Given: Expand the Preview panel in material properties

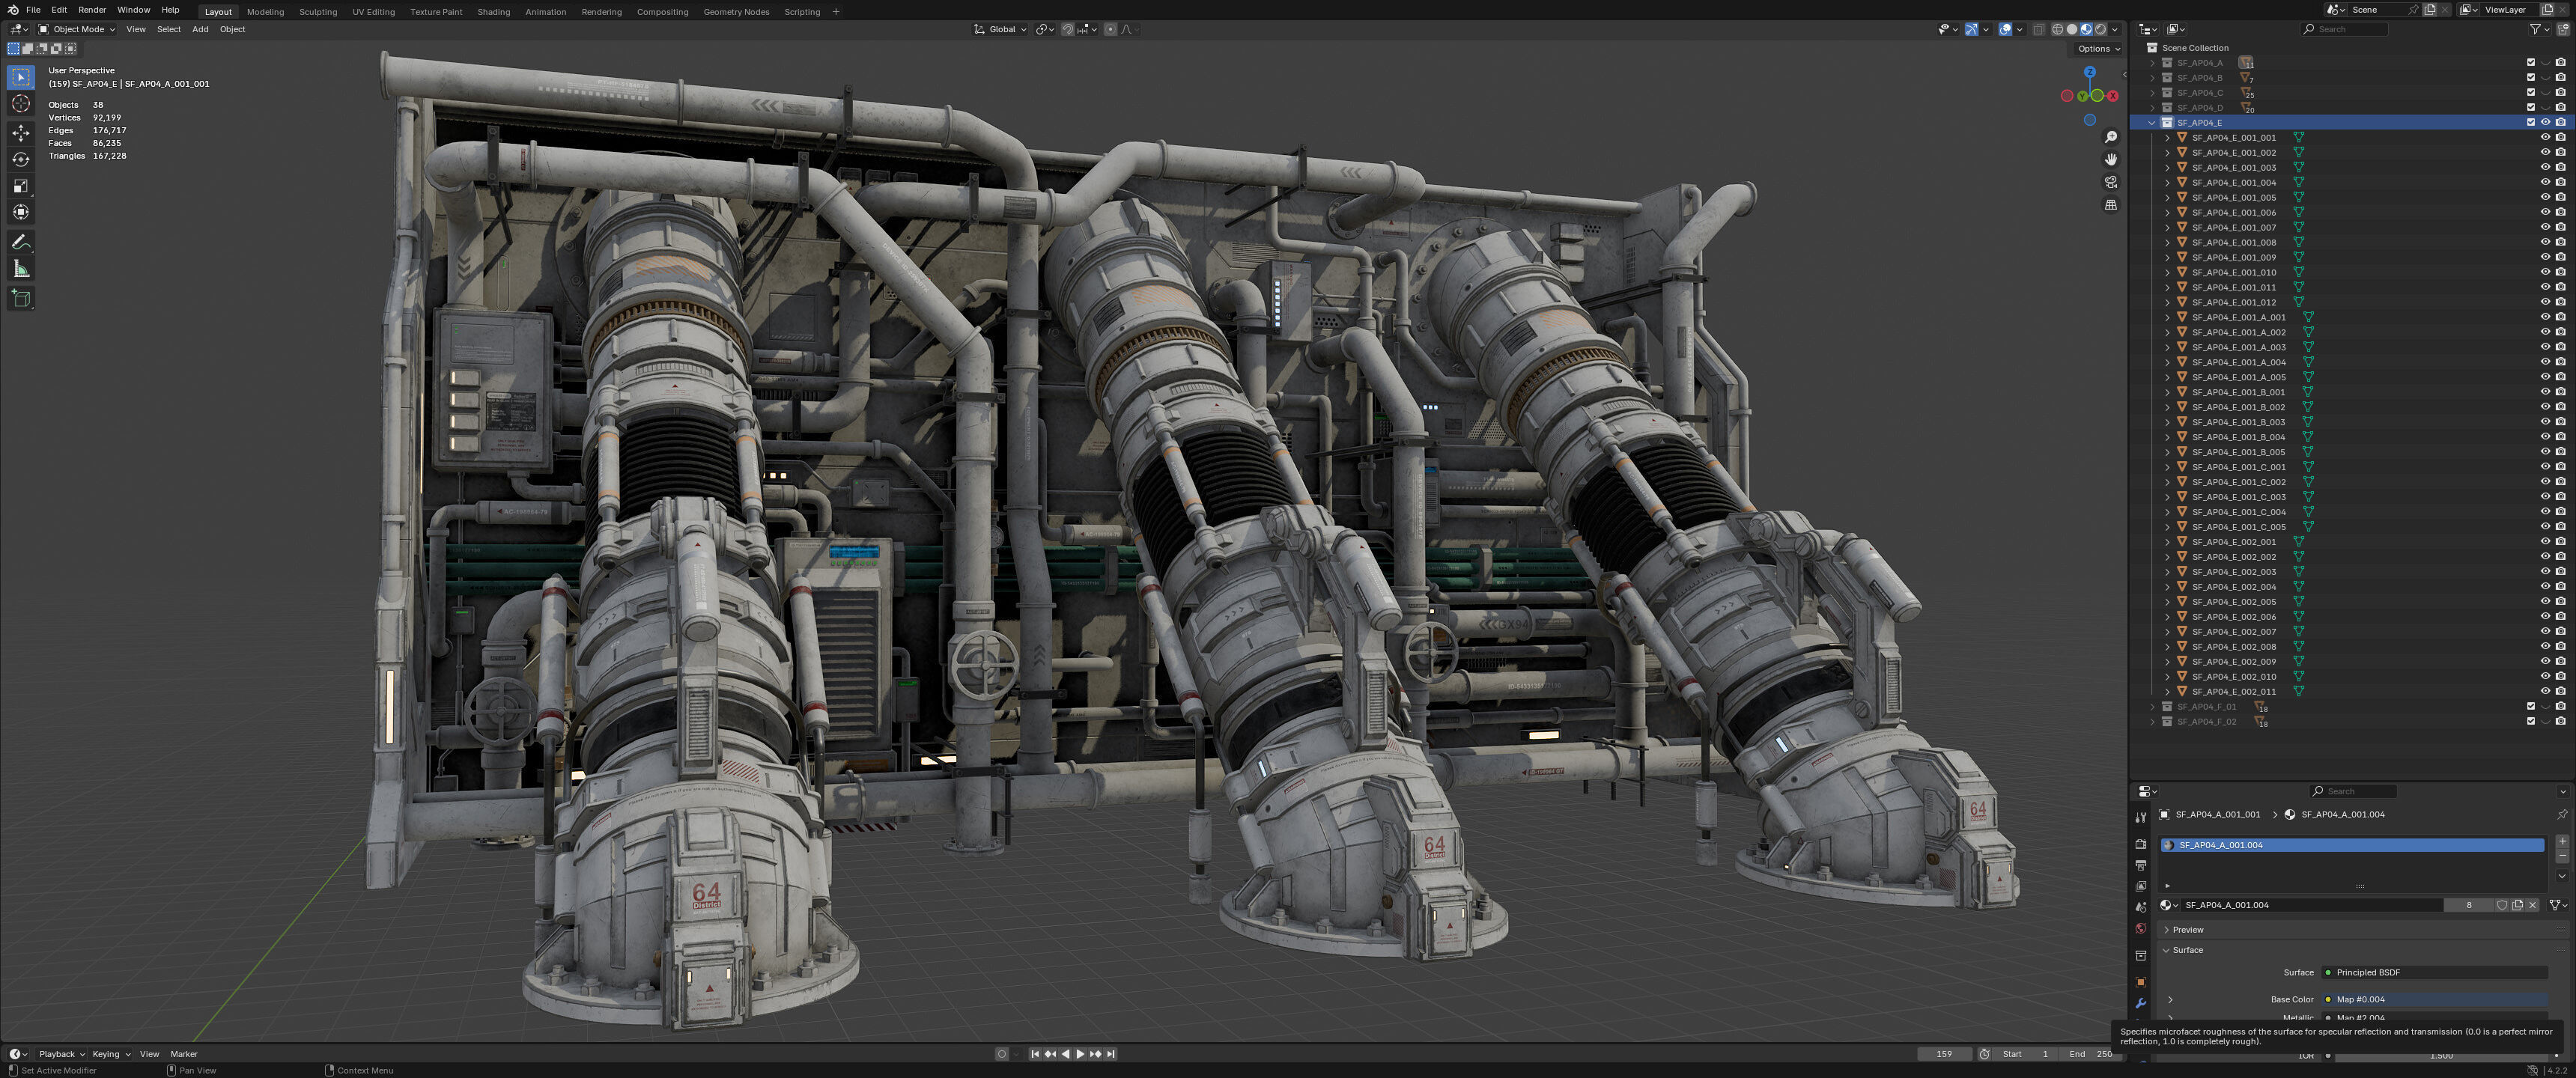Looking at the screenshot, I should coord(2187,930).
